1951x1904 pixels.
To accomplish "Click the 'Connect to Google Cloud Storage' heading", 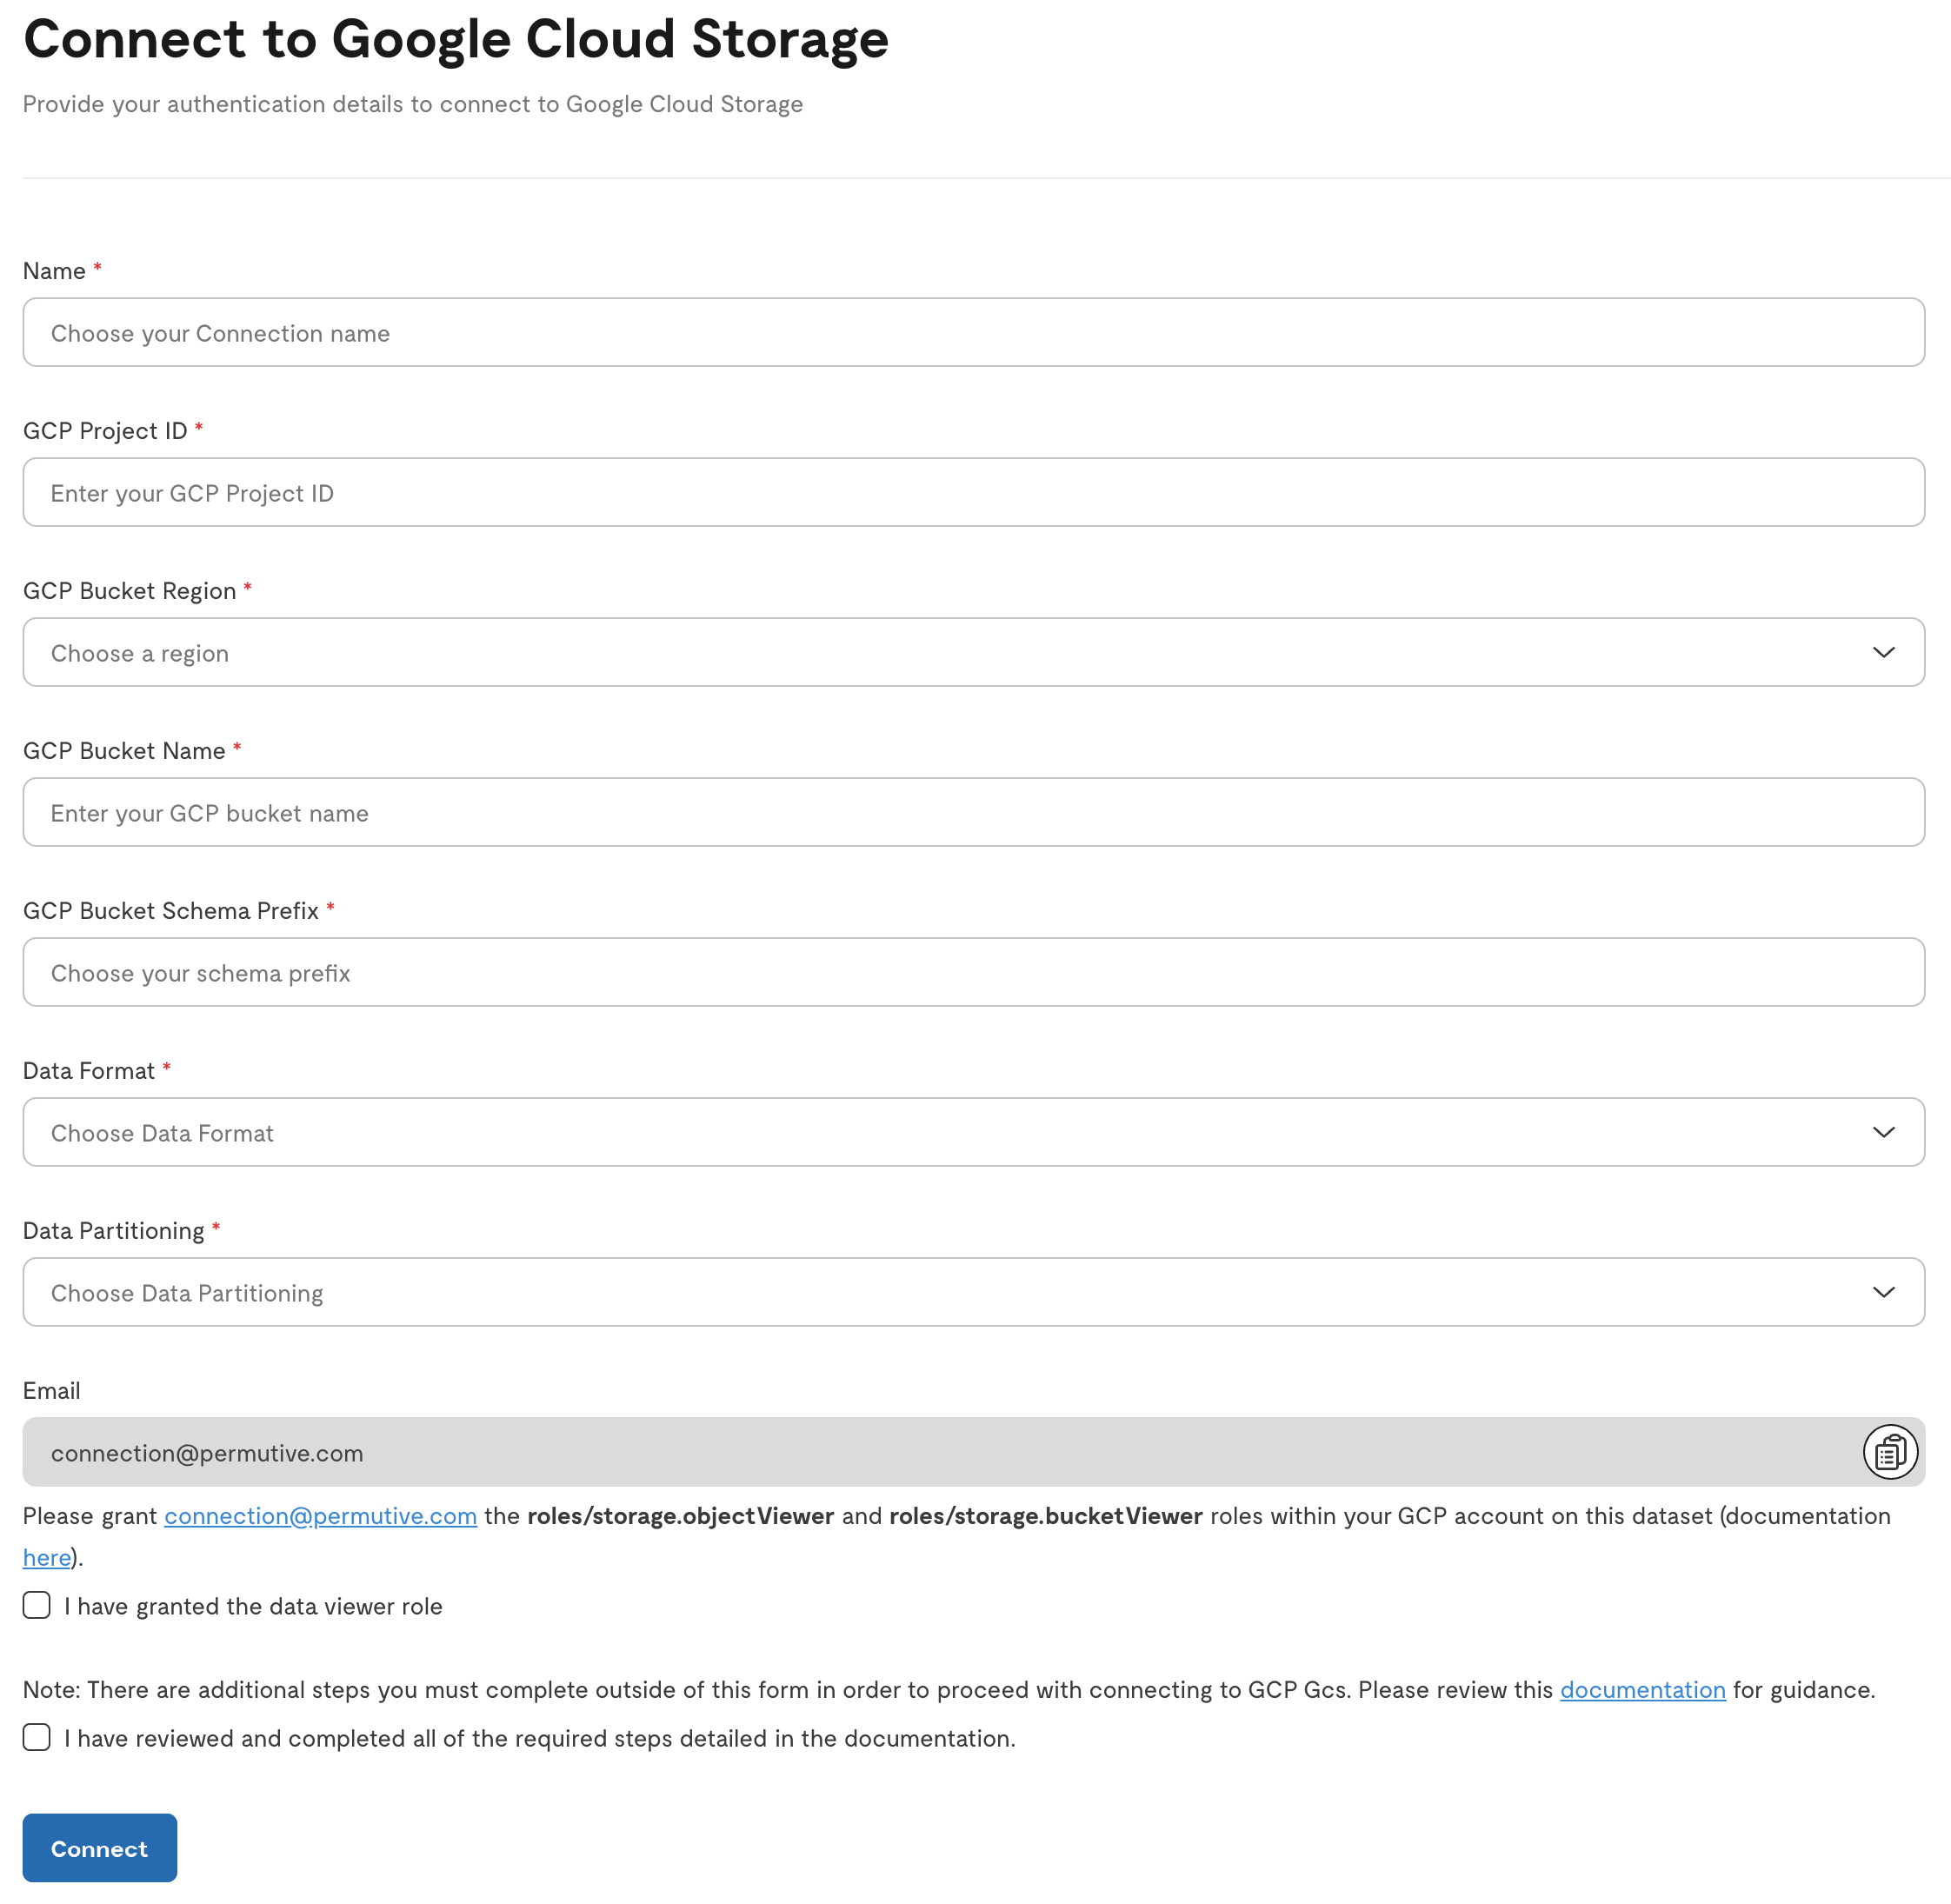I will tap(456, 40).
